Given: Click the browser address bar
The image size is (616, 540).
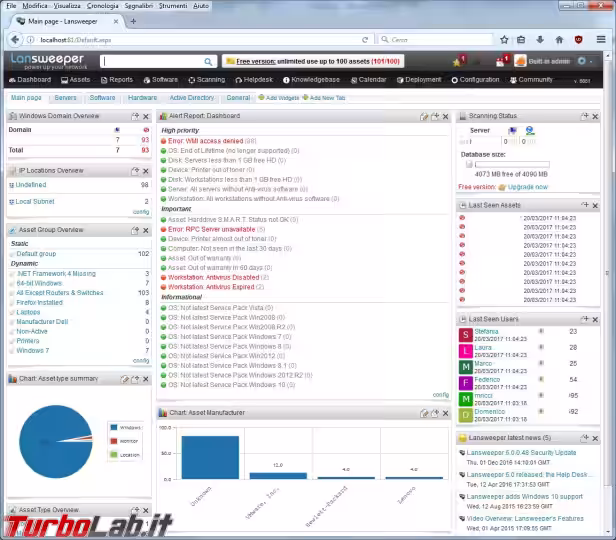Looking at the screenshot, I should [198, 40].
